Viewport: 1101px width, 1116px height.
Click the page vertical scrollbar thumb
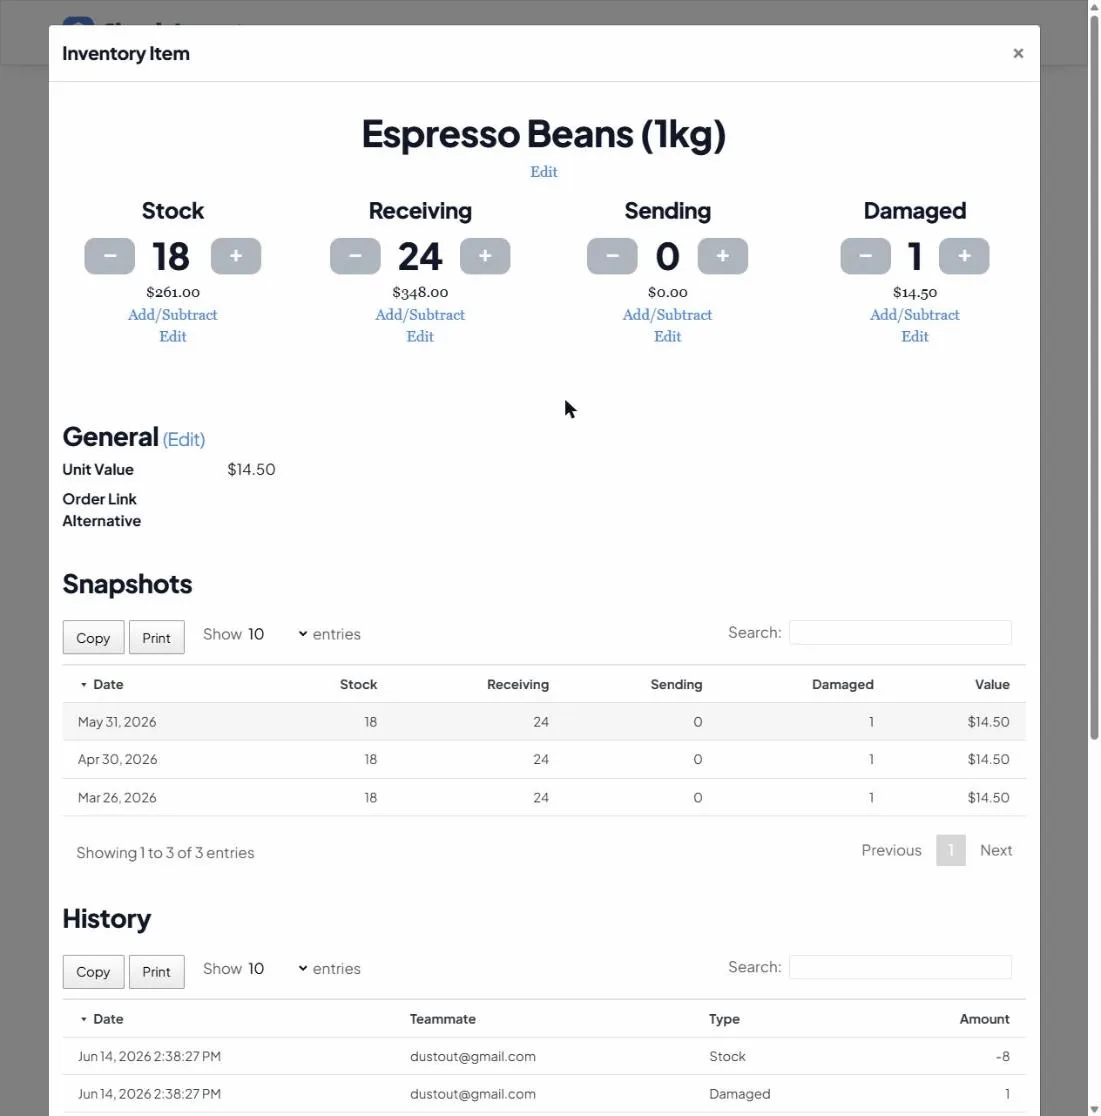(x=1094, y=377)
